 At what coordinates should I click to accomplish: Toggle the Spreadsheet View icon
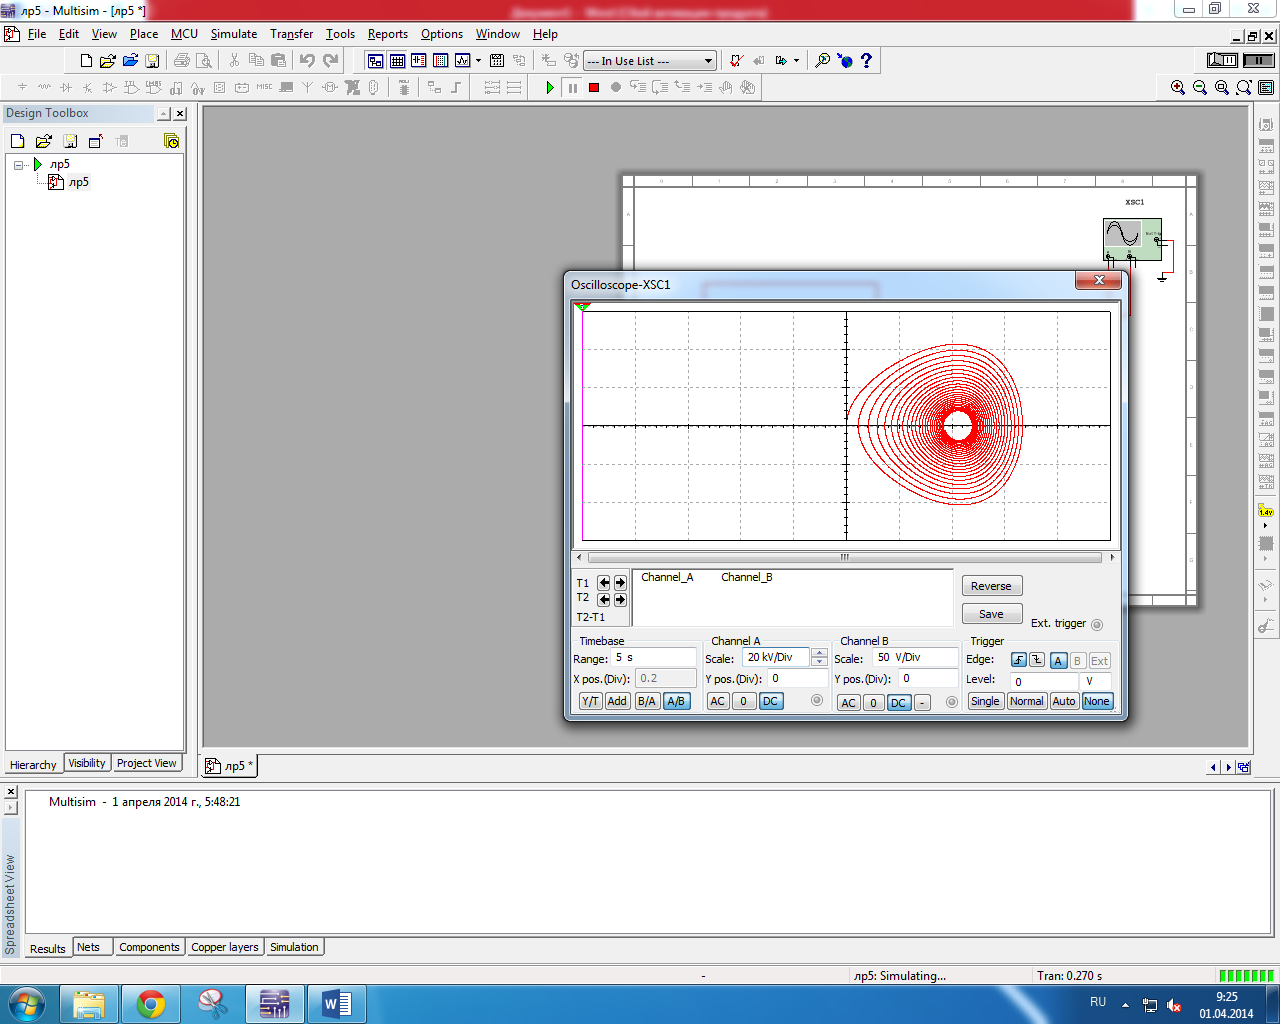[397, 61]
